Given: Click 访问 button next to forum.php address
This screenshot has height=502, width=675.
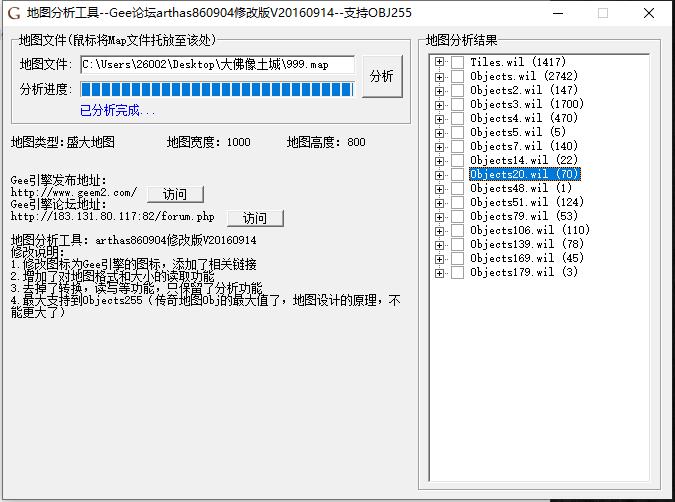Looking at the screenshot, I should [x=255, y=218].
